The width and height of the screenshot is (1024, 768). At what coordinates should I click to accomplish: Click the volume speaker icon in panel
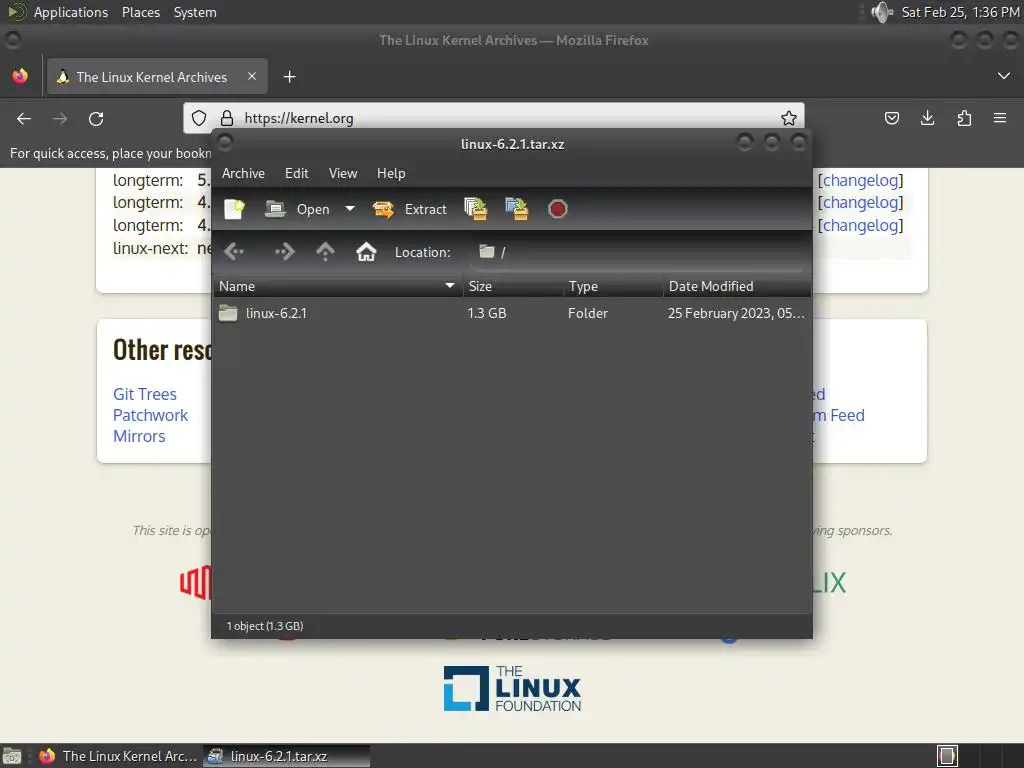coord(881,12)
